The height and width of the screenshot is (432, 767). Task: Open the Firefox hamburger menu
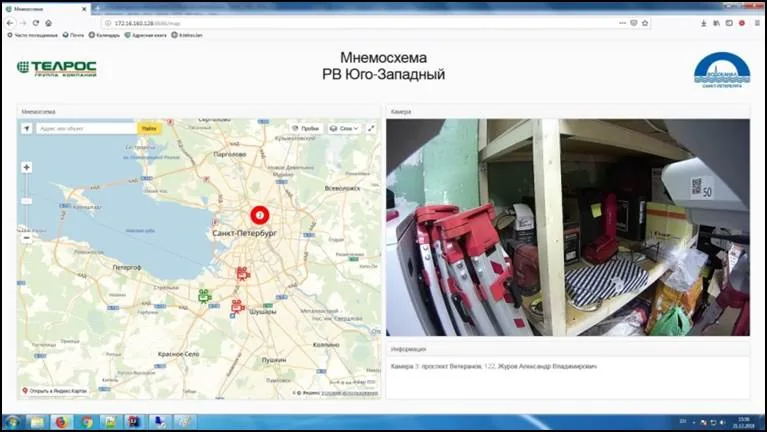pyautogui.click(x=757, y=23)
